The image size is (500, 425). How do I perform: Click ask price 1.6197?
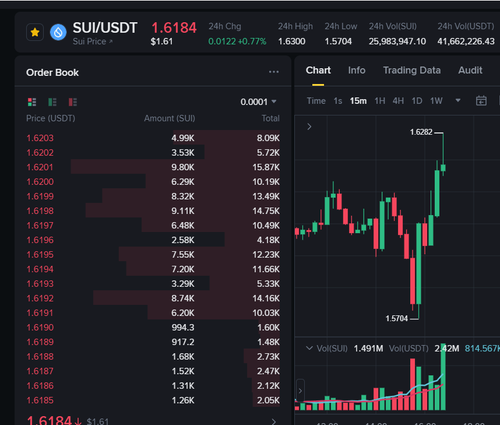40,225
